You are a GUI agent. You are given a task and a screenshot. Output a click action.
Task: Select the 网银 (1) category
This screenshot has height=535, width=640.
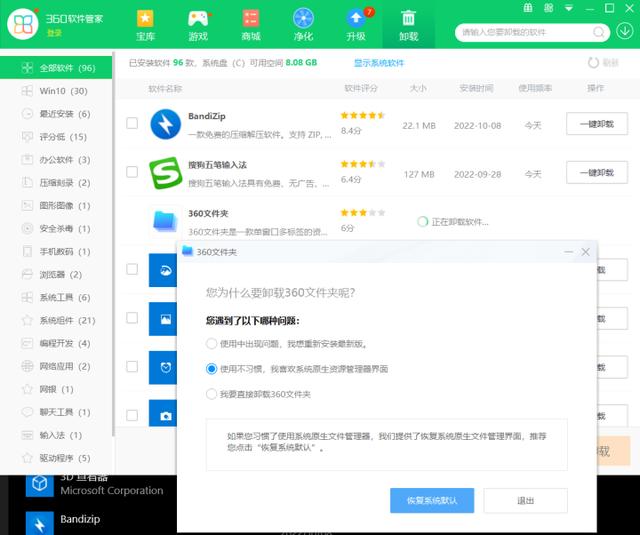[56, 389]
